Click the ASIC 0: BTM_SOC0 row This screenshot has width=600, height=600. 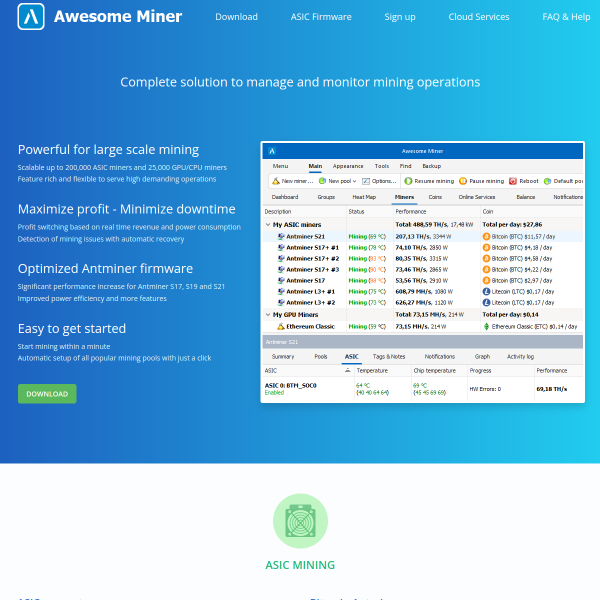tap(423, 389)
